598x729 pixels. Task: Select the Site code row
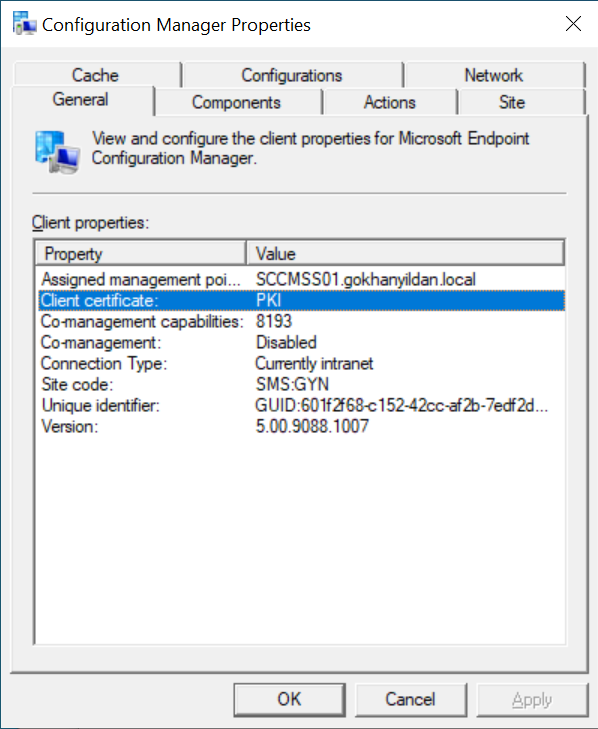tap(302, 384)
